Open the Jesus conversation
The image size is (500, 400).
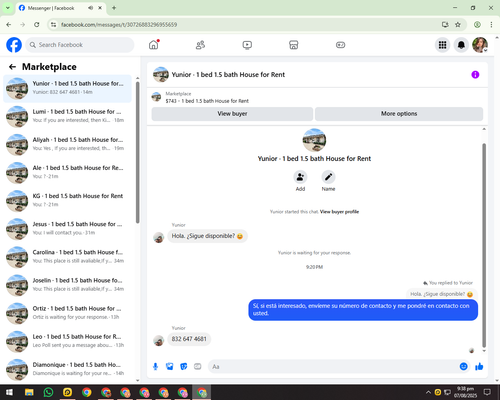tap(67, 229)
